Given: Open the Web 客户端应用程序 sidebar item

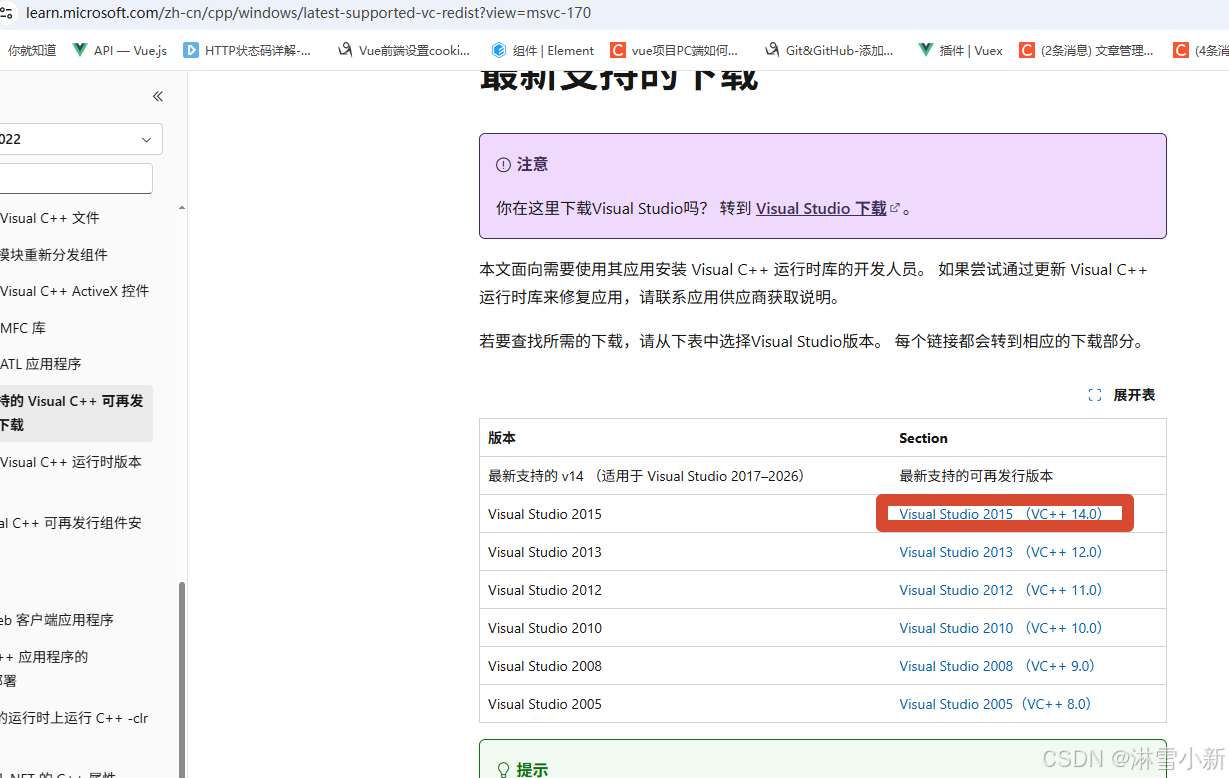Looking at the screenshot, I should click(x=57, y=620).
